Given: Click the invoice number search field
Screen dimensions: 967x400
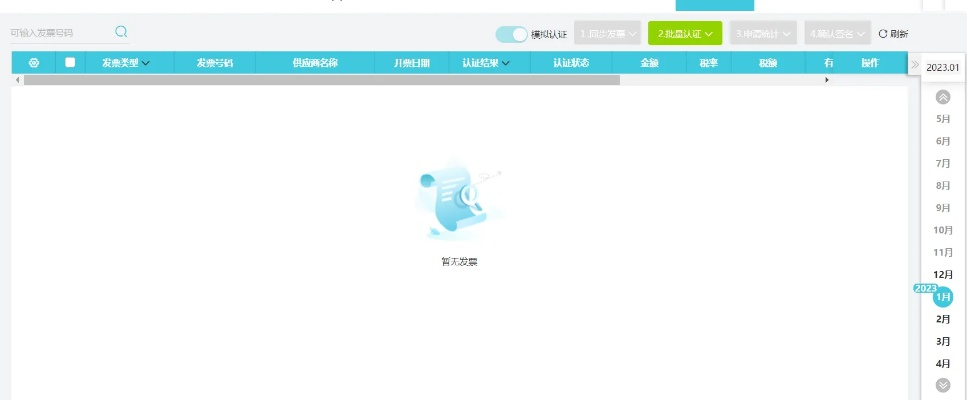Looking at the screenshot, I should coord(60,33).
